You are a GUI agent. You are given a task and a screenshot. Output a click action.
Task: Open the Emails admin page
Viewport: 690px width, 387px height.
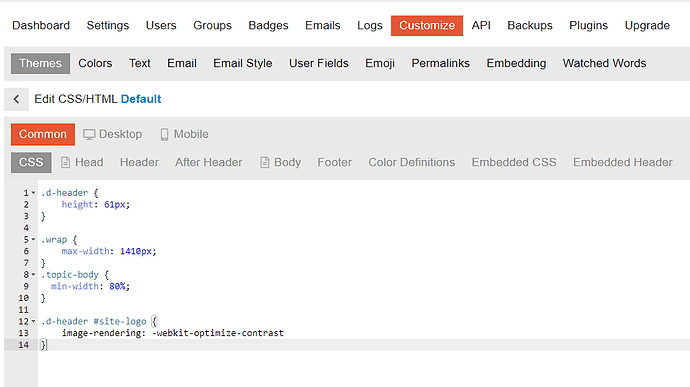click(x=323, y=26)
